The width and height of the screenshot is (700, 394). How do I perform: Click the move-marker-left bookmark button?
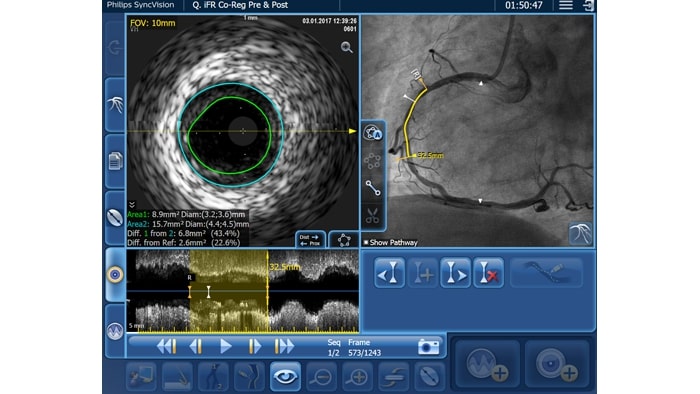click(389, 272)
